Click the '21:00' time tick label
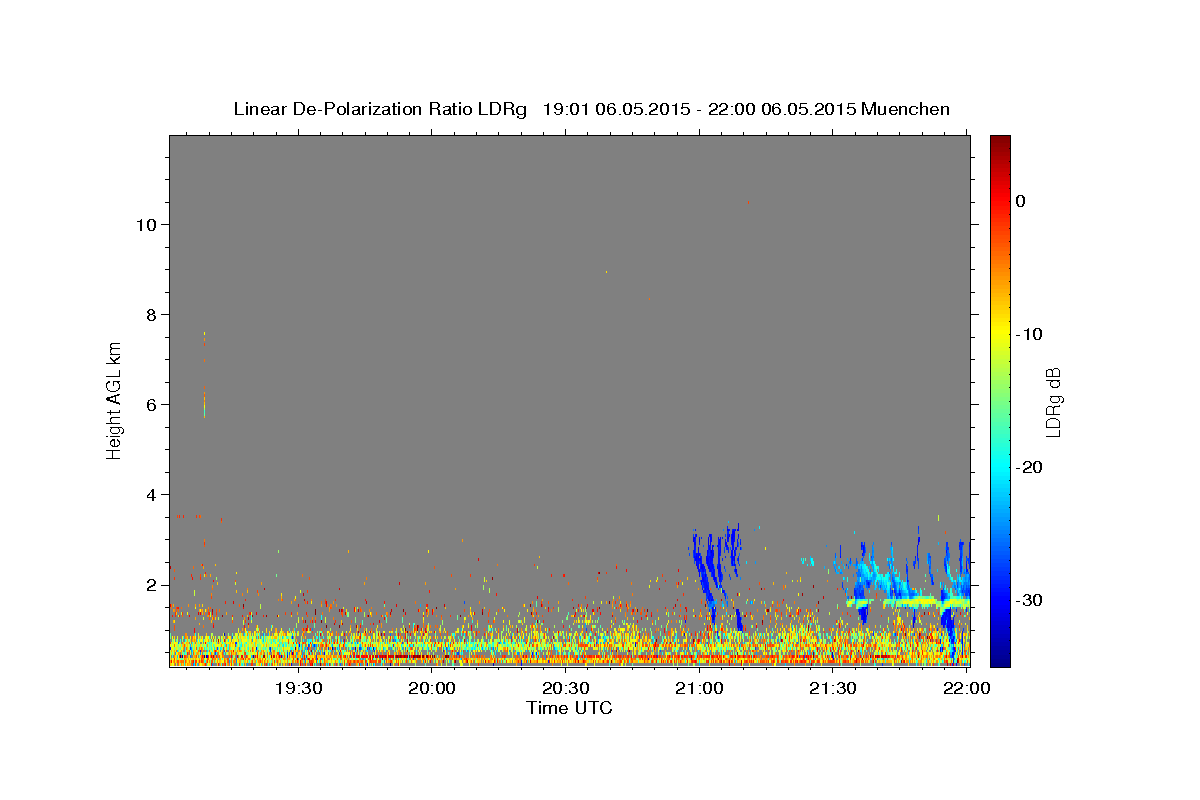The height and width of the screenshot is (800, 1200). click(x=699, y=688)
